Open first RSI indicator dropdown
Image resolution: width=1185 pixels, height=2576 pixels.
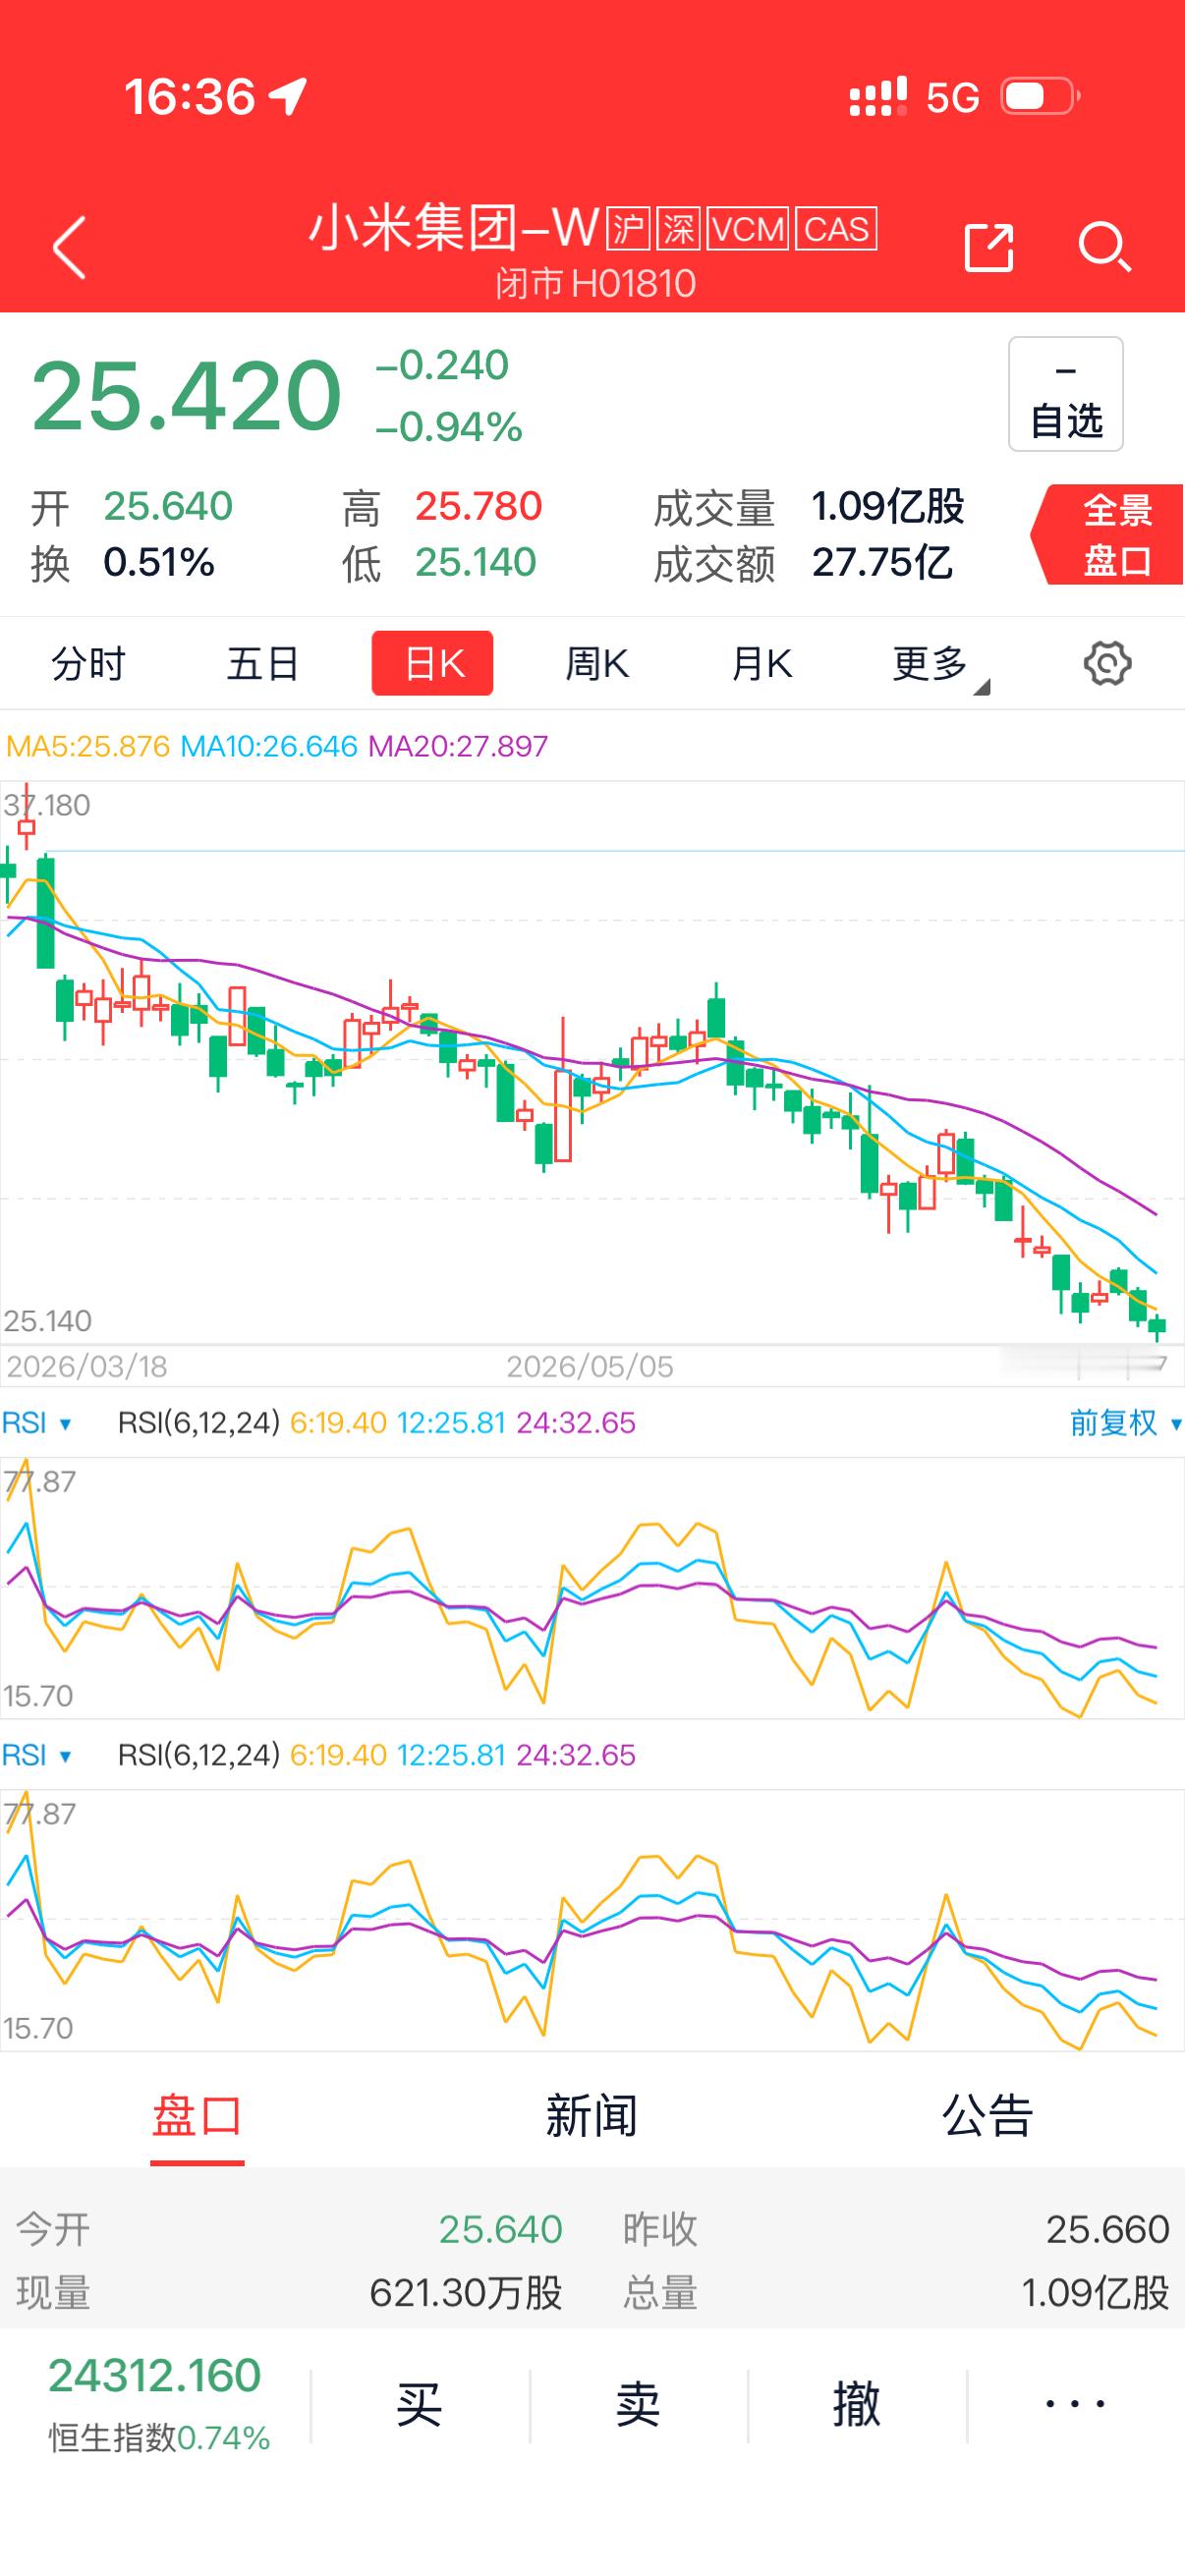pos(37,1423)
